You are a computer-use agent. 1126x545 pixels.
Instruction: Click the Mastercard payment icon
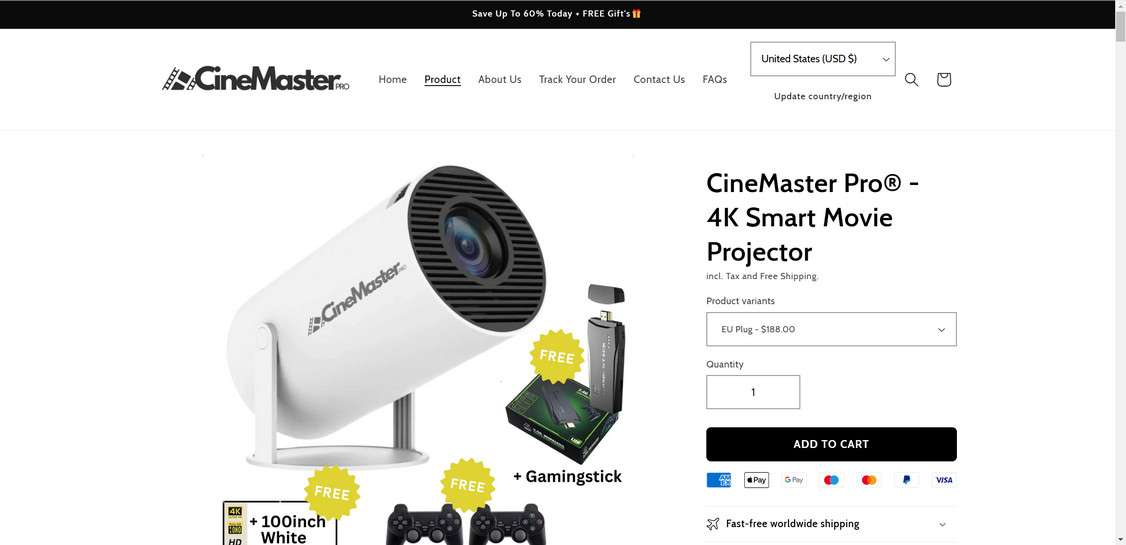pyautogui.click(x=869, y=480)
